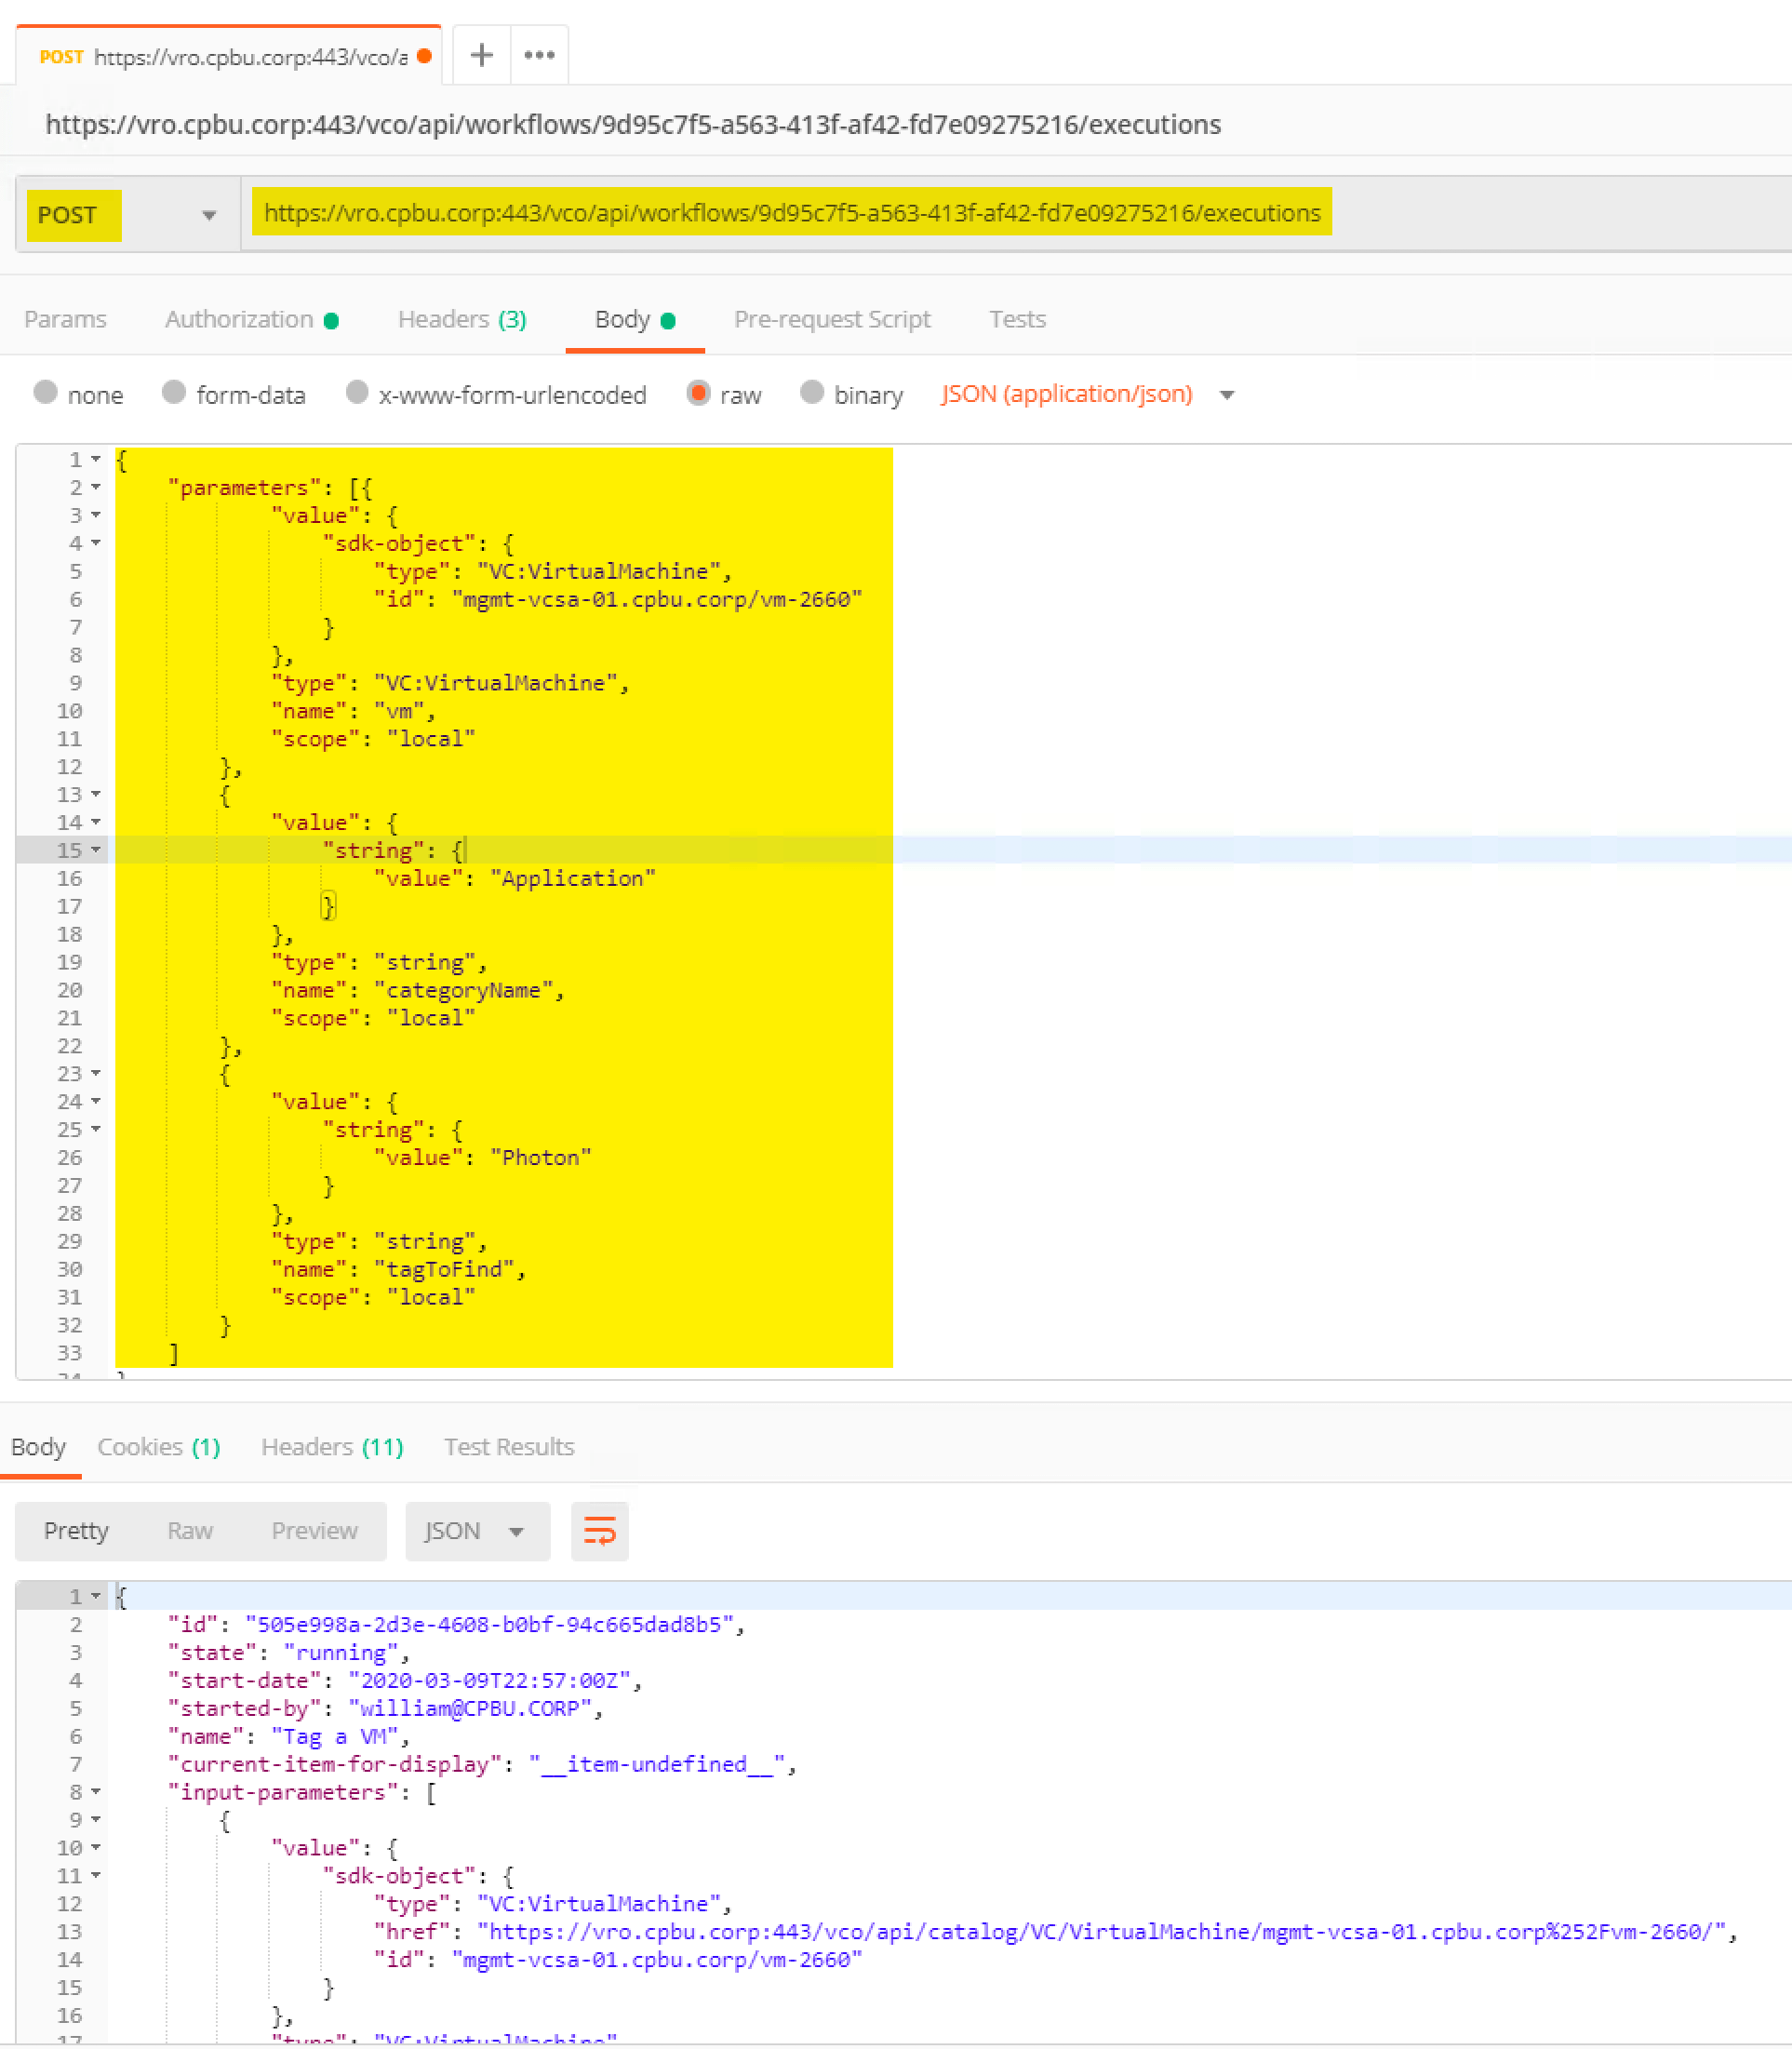Open the Headers (3) request tab
The image size is (1792, 2049).
click(461, 319)
